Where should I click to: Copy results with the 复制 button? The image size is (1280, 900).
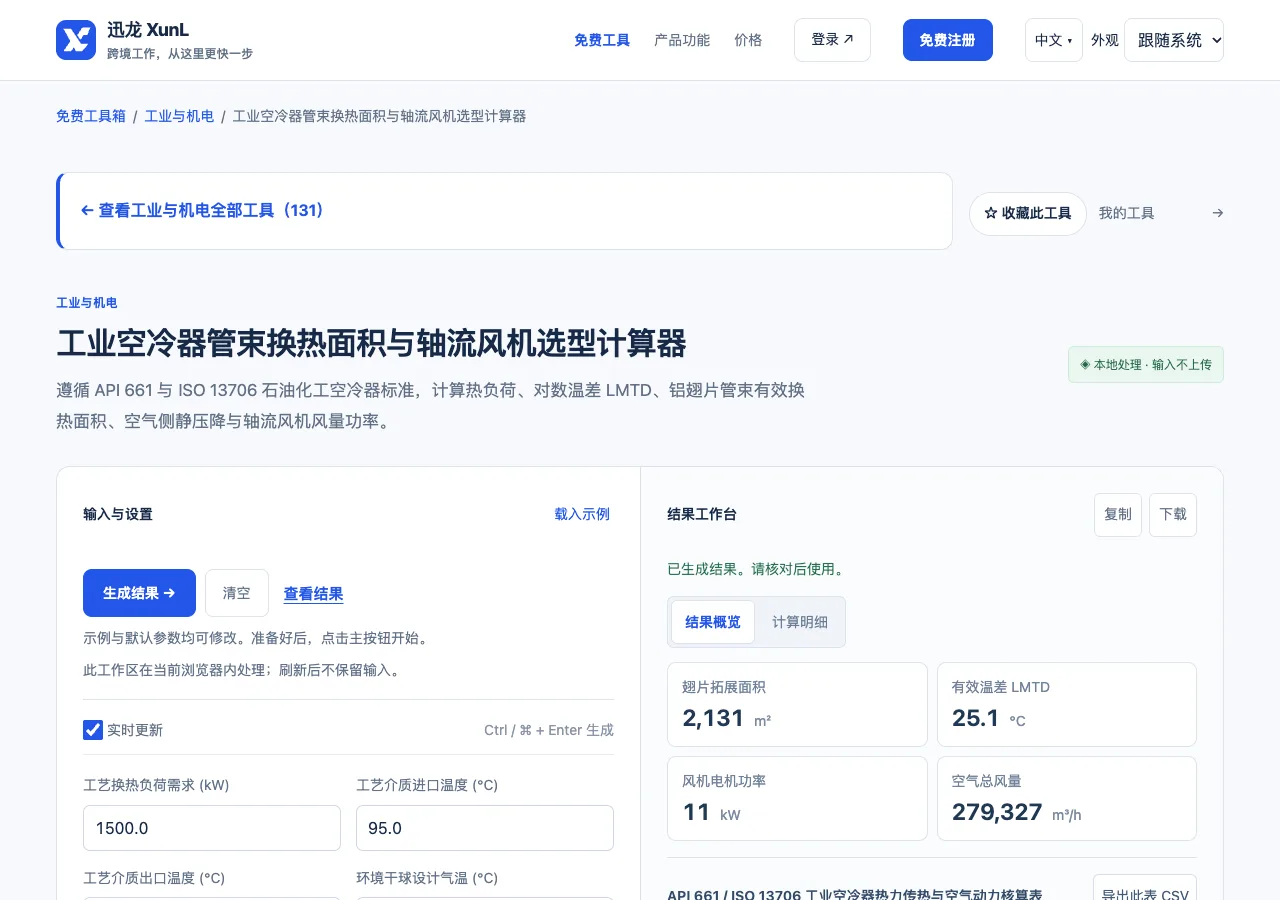coord(1118,514)
